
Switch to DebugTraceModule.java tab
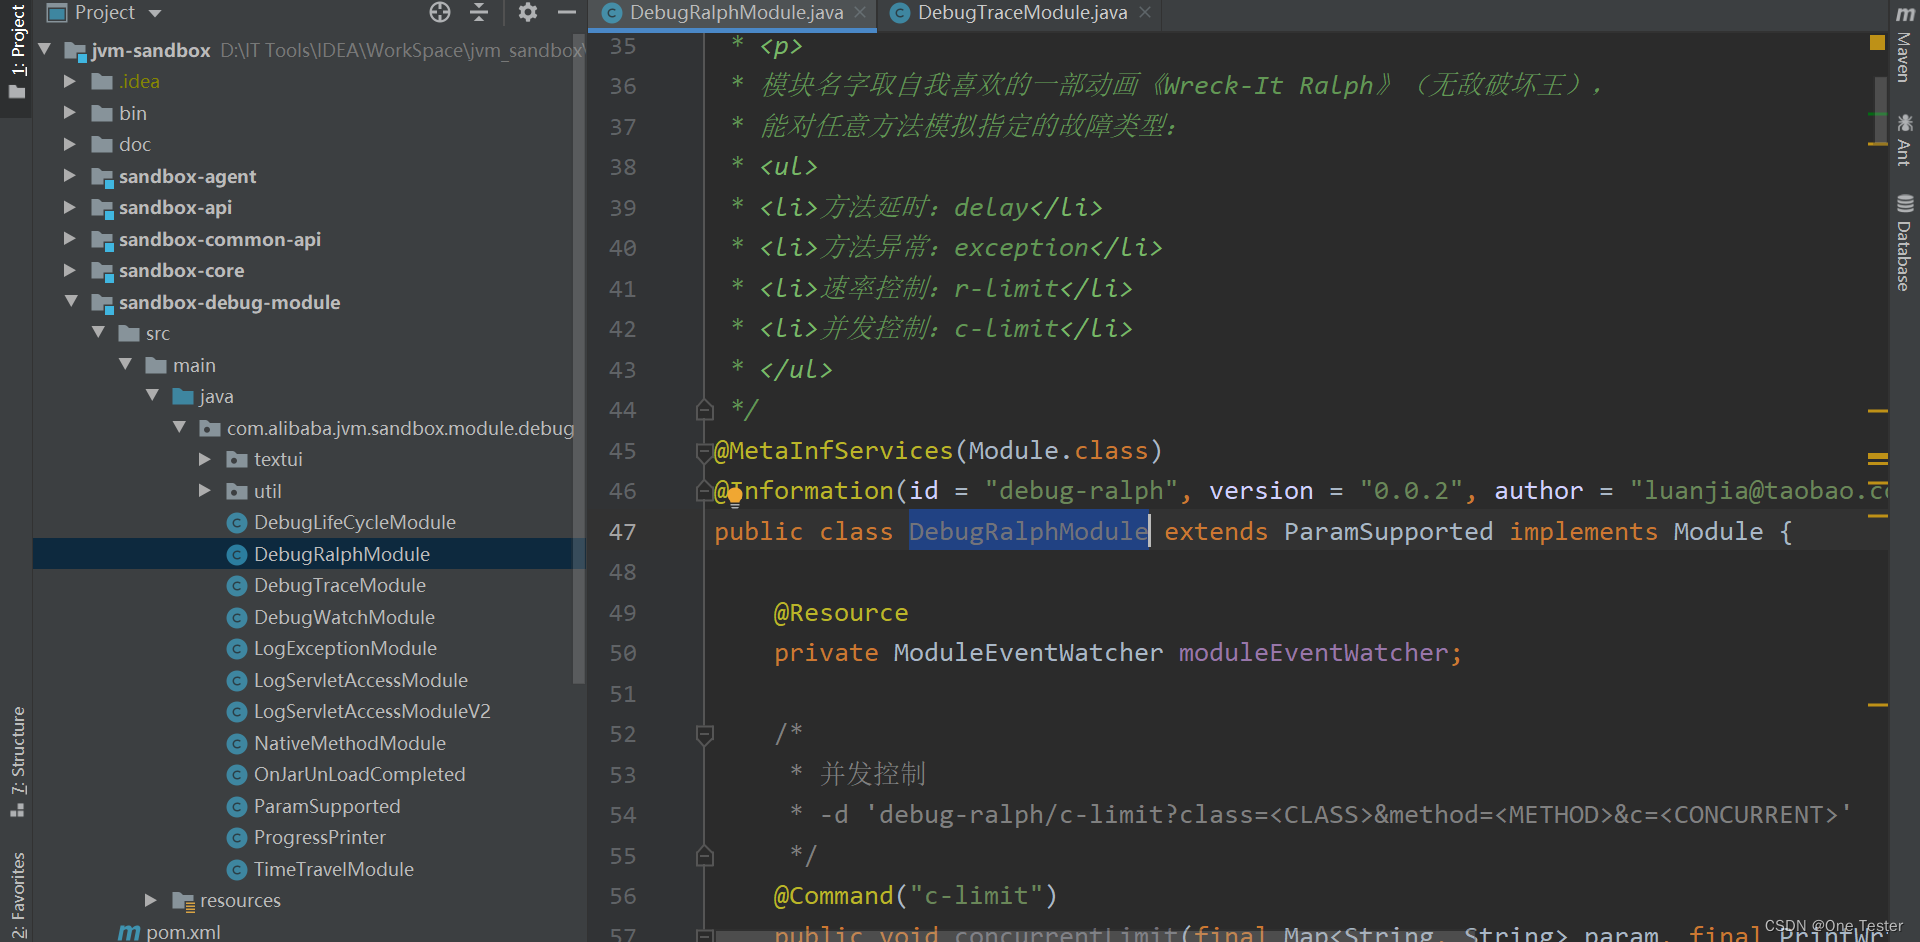click(1022, 13)
